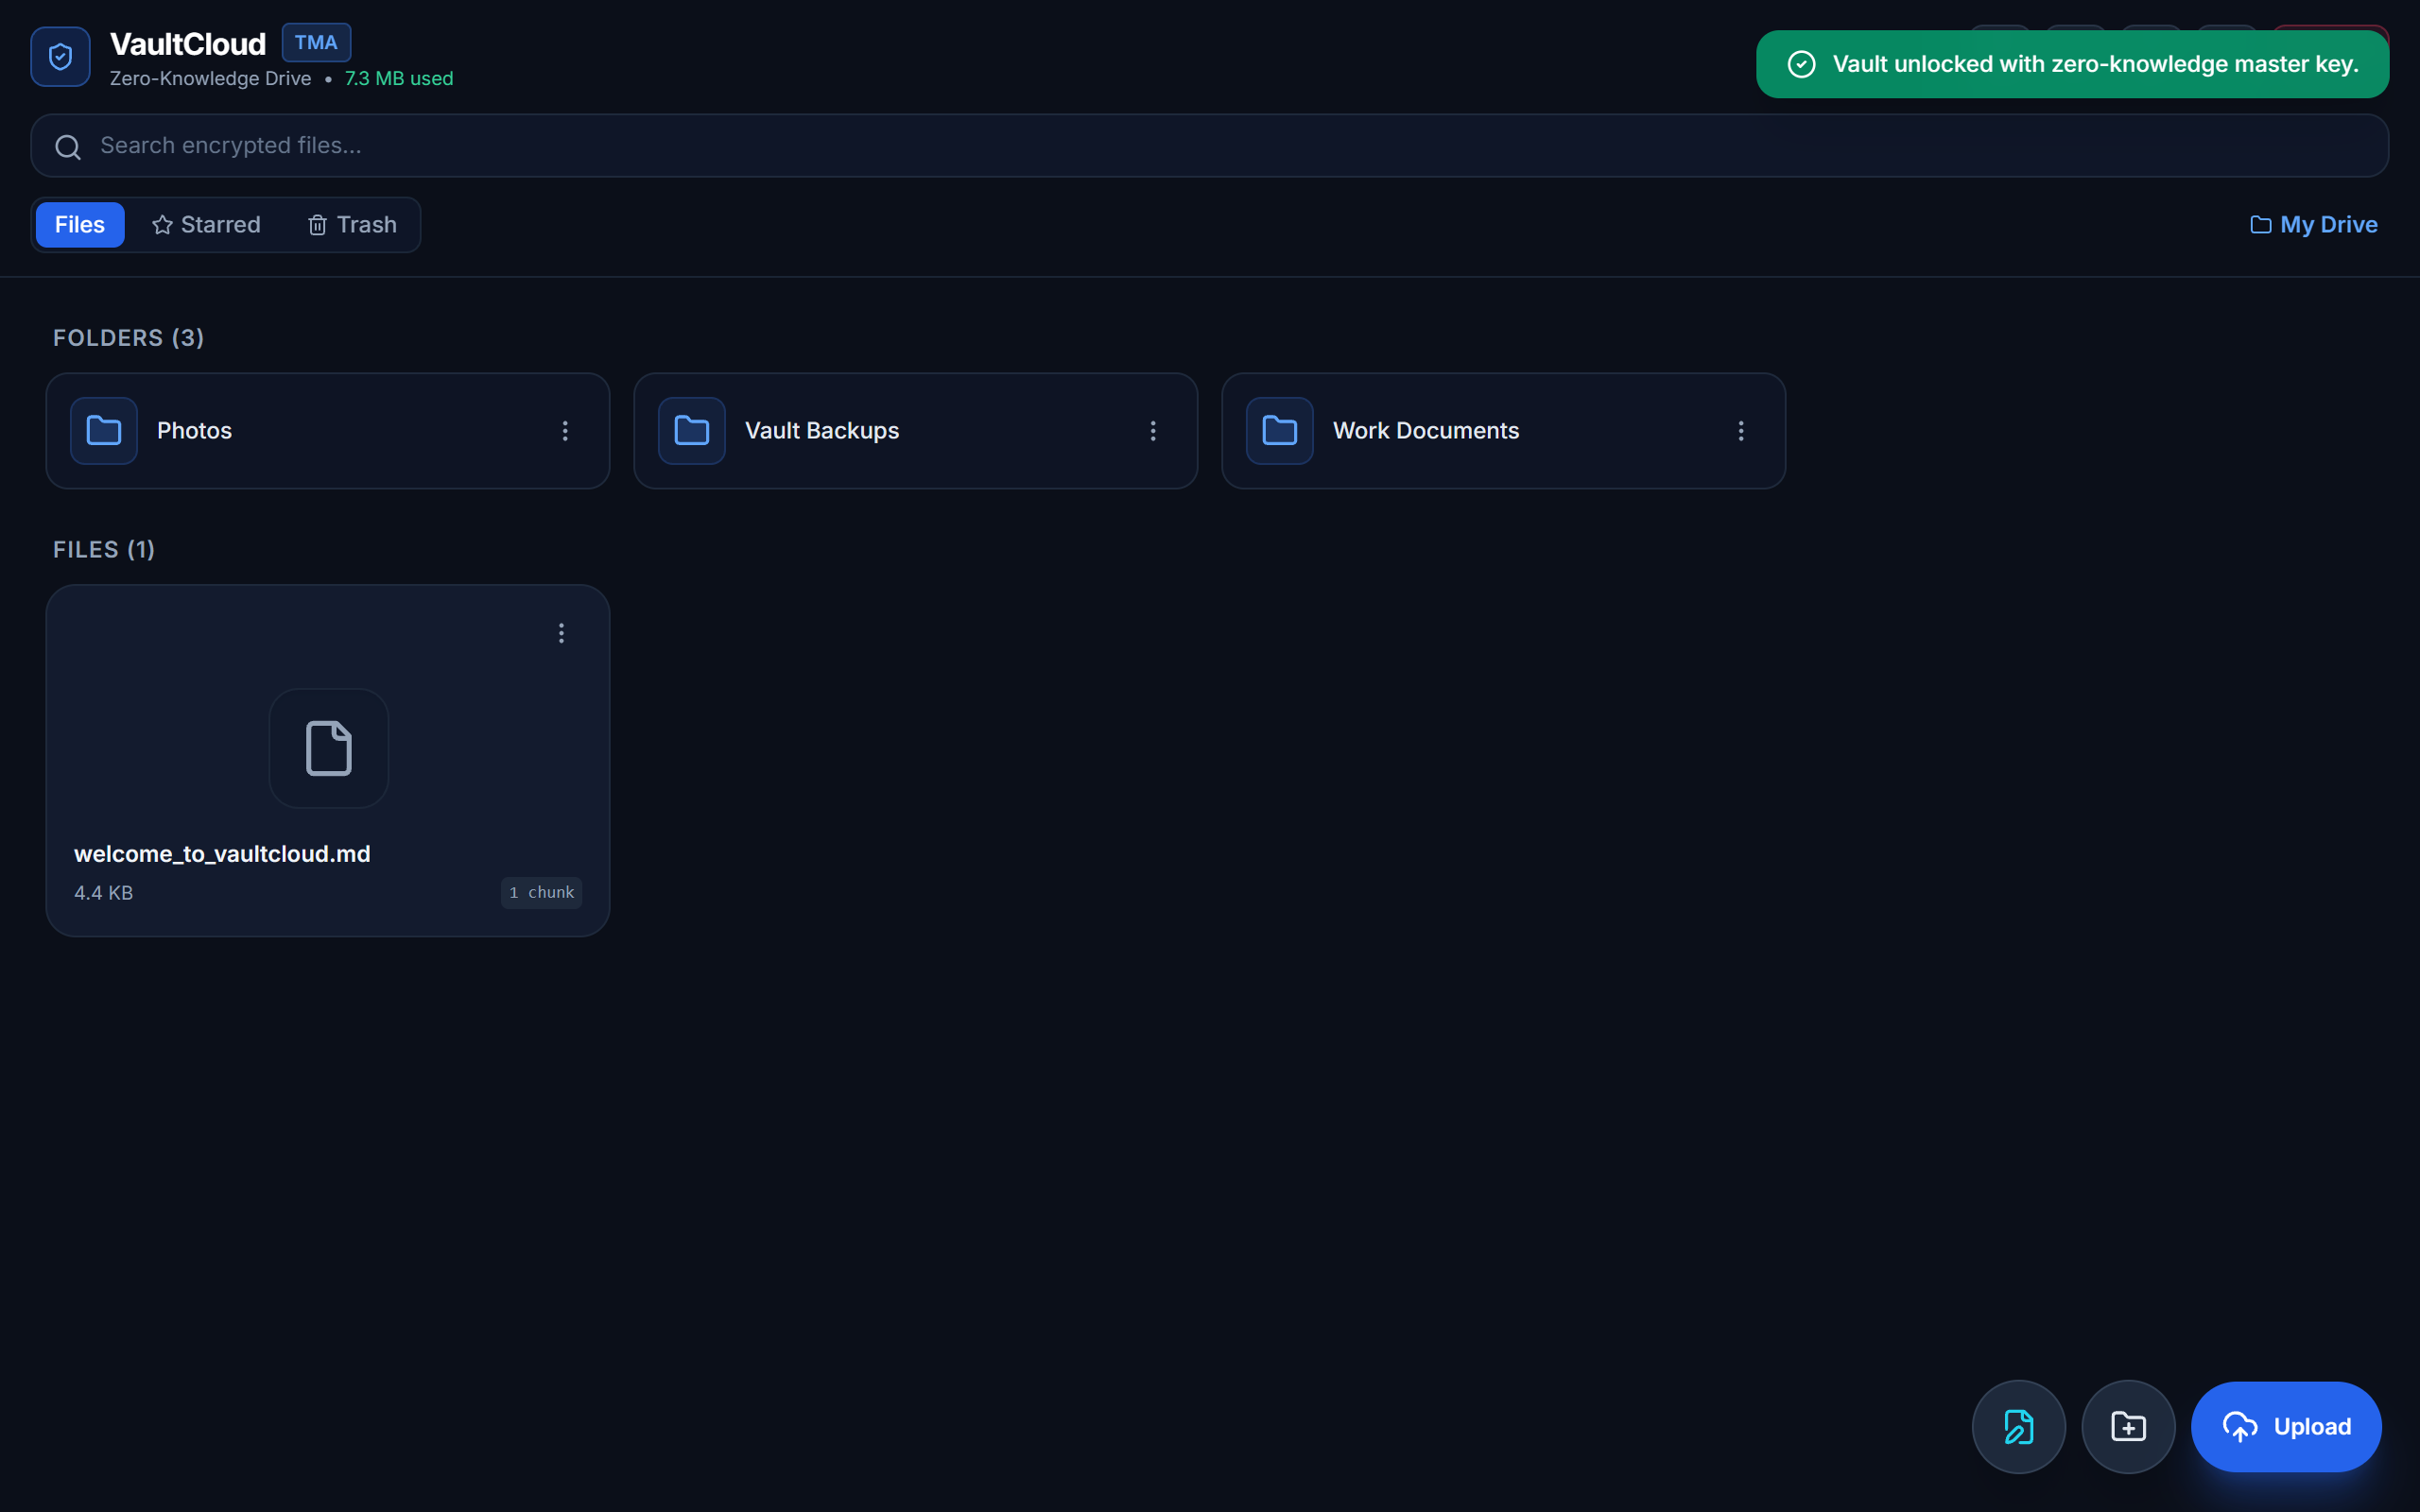The width and height of the screenshot is (2420, 1512).
Task: Click the VaultCloud app title
Action: pos(188,44)
